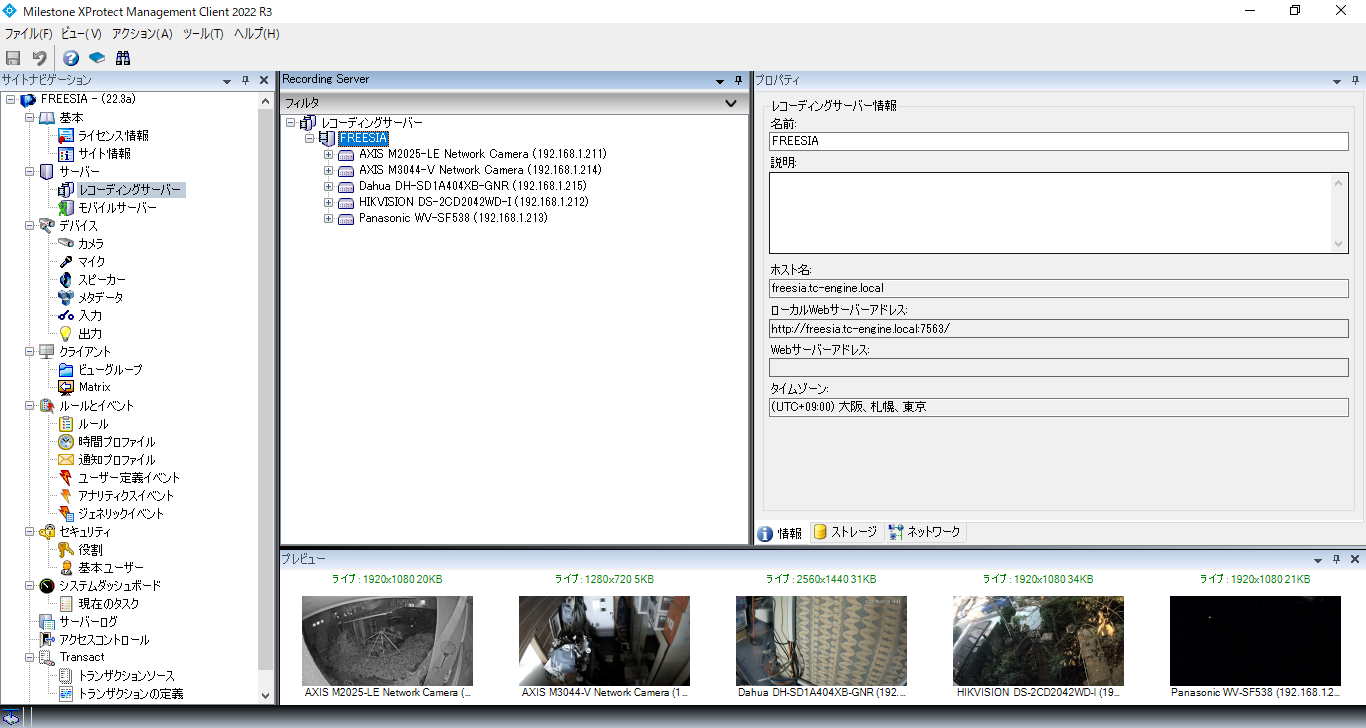Select 入力 under デバイス
The width and height of the screenshot is (1366, 728).
click(x=90, y=316)
